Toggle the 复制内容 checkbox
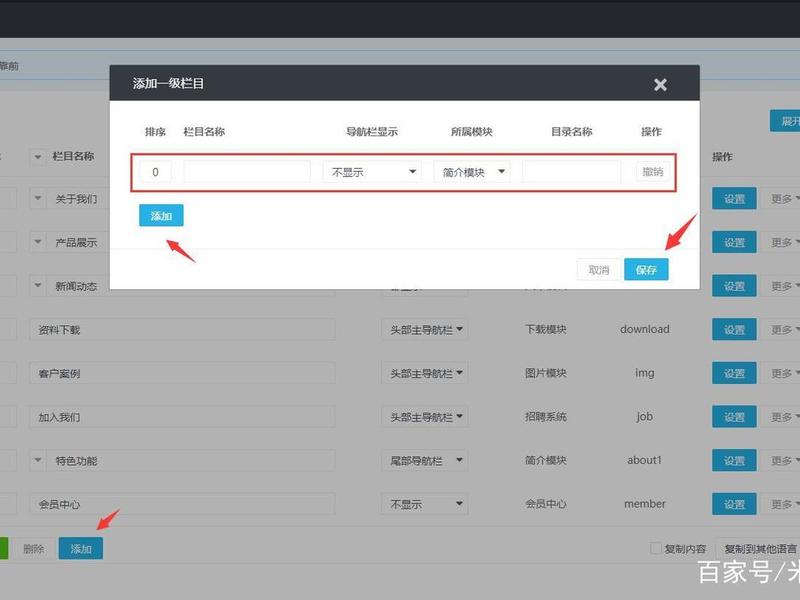Image resolution: width=800 pixels, height=600 pixels. pos(656,548)
